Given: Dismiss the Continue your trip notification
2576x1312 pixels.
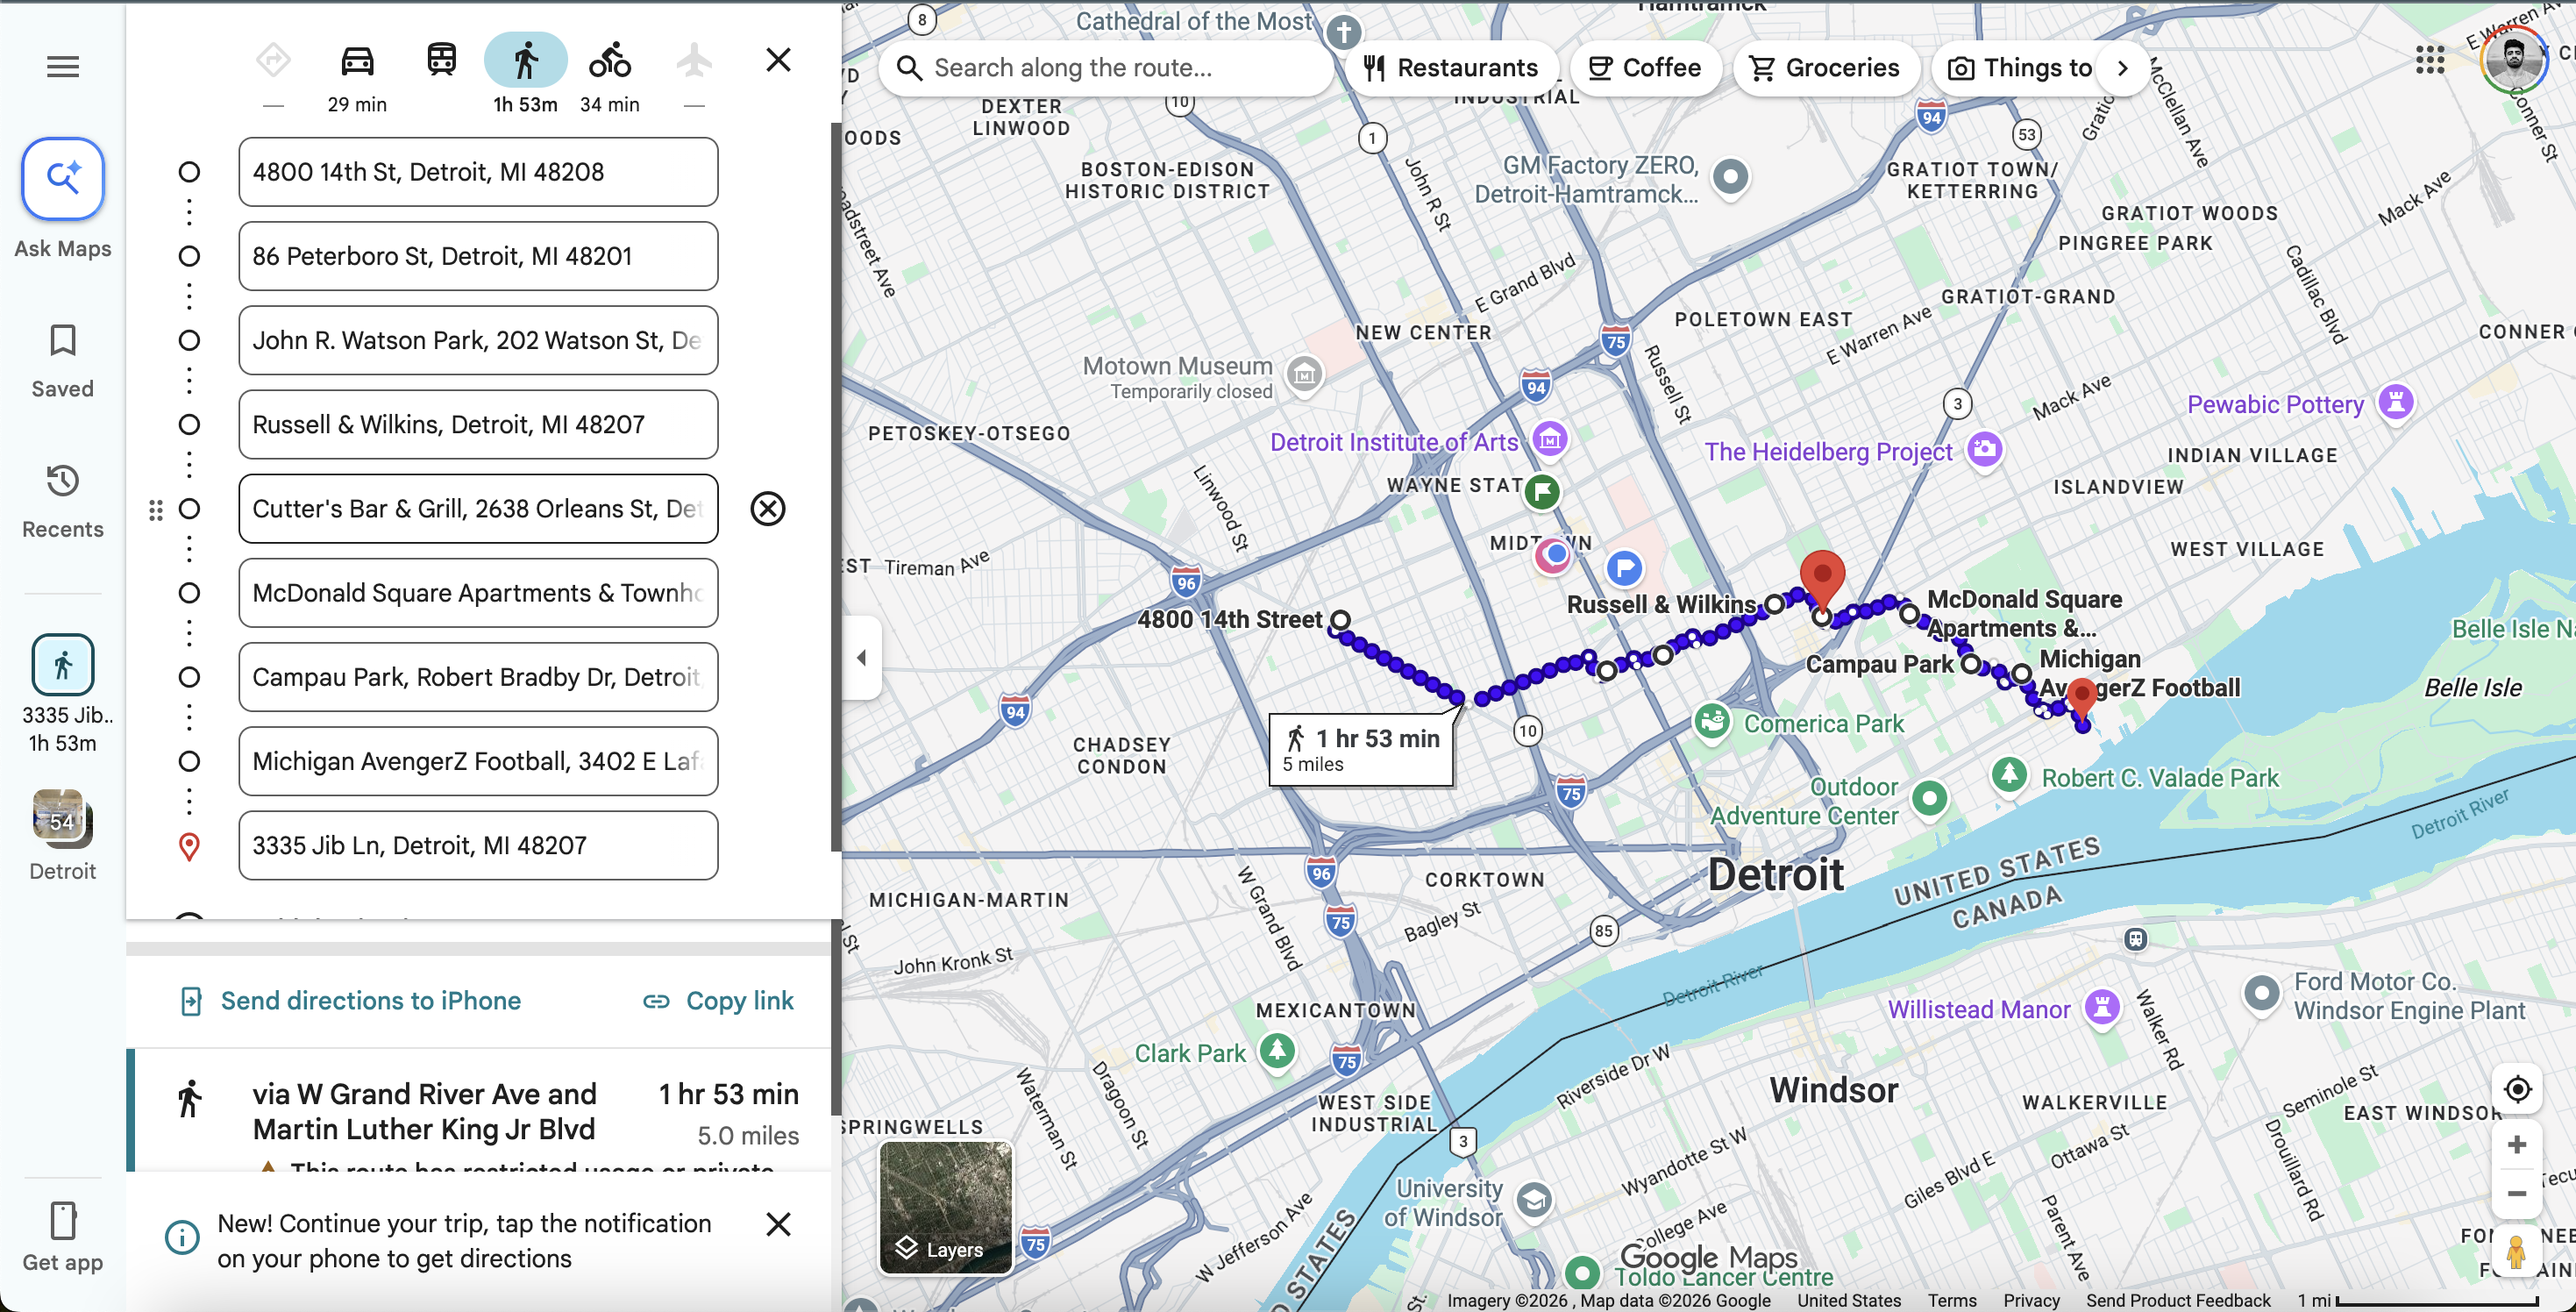Looking at the screenshot, I should pos(778,1224).
